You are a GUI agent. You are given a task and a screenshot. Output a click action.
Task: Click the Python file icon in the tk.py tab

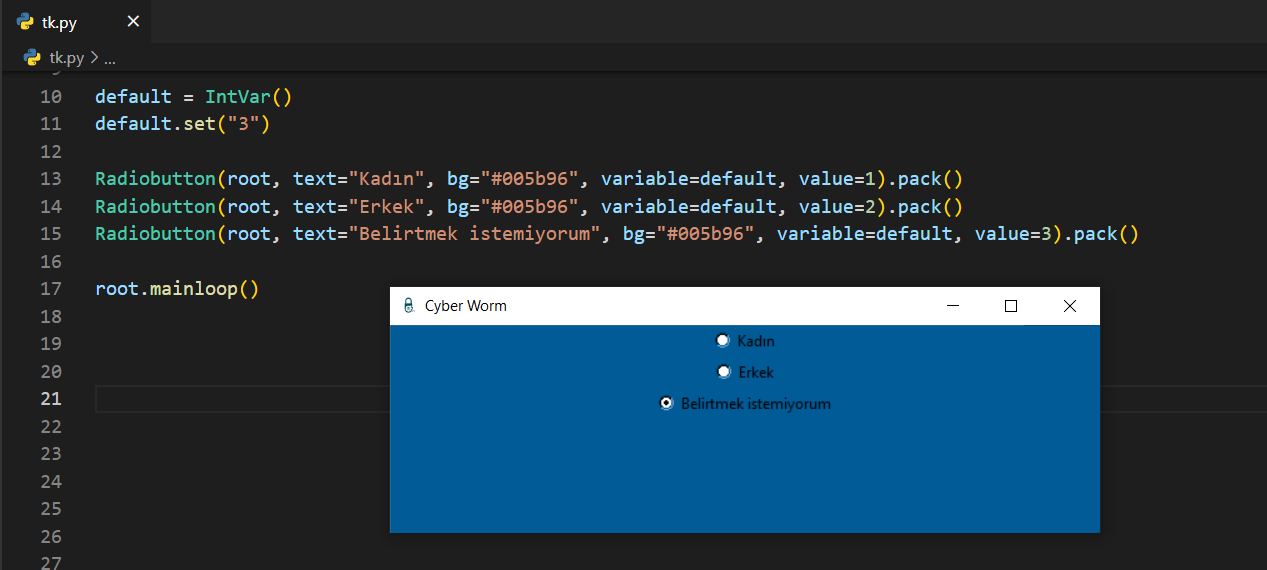(25, 22)
